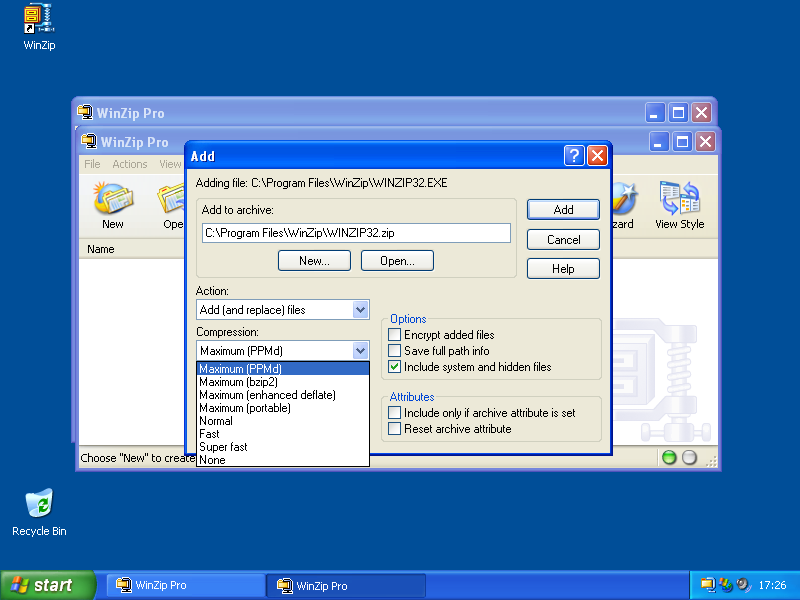Select Super fast compression from list
The height and width of the screenshot is (600, 800).
point(223,447)
